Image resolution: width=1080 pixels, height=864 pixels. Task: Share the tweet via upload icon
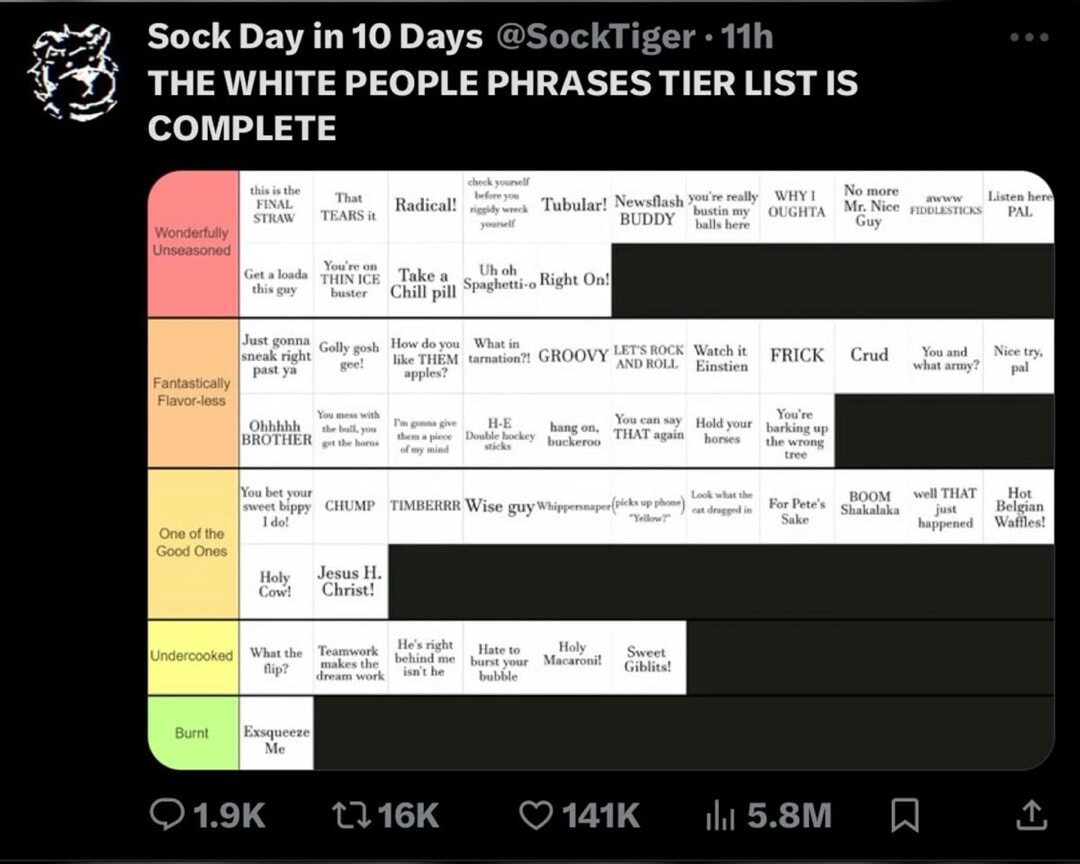pyautogui.click(x=1028, y=816)
